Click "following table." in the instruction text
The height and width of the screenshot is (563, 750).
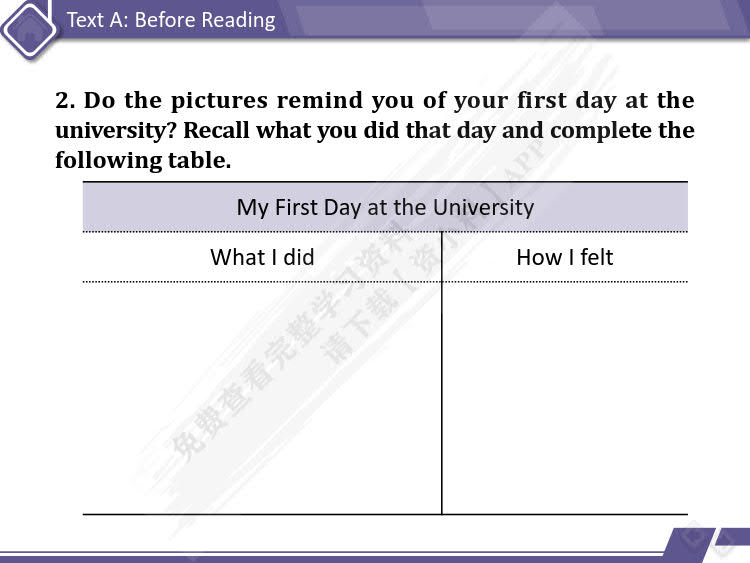pos(143,160)
